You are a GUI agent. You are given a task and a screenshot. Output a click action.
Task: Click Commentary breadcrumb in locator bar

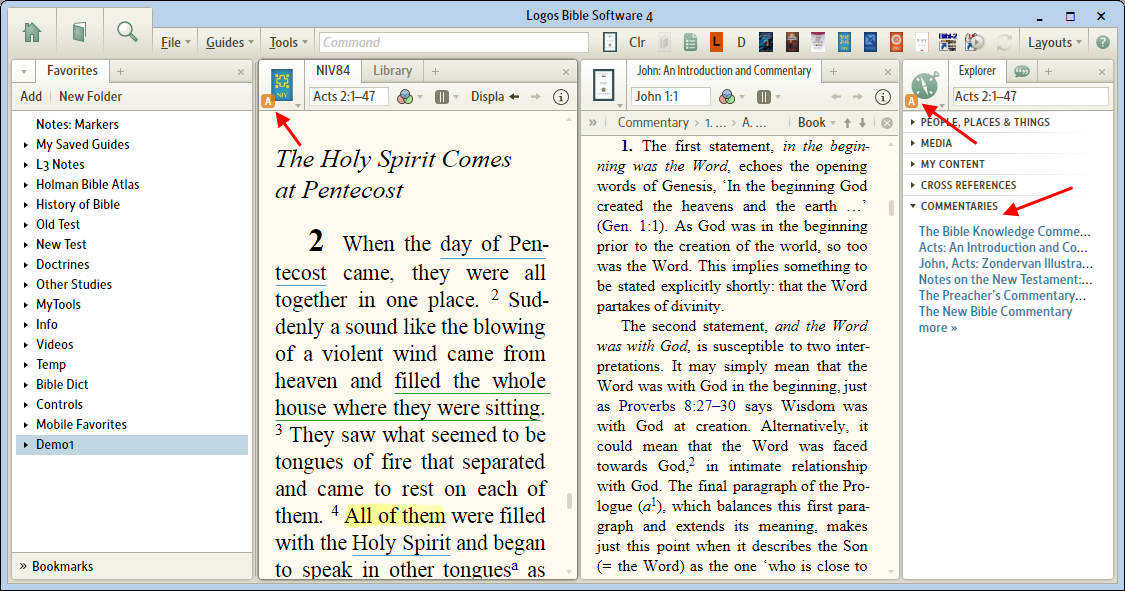click(653, 123)
